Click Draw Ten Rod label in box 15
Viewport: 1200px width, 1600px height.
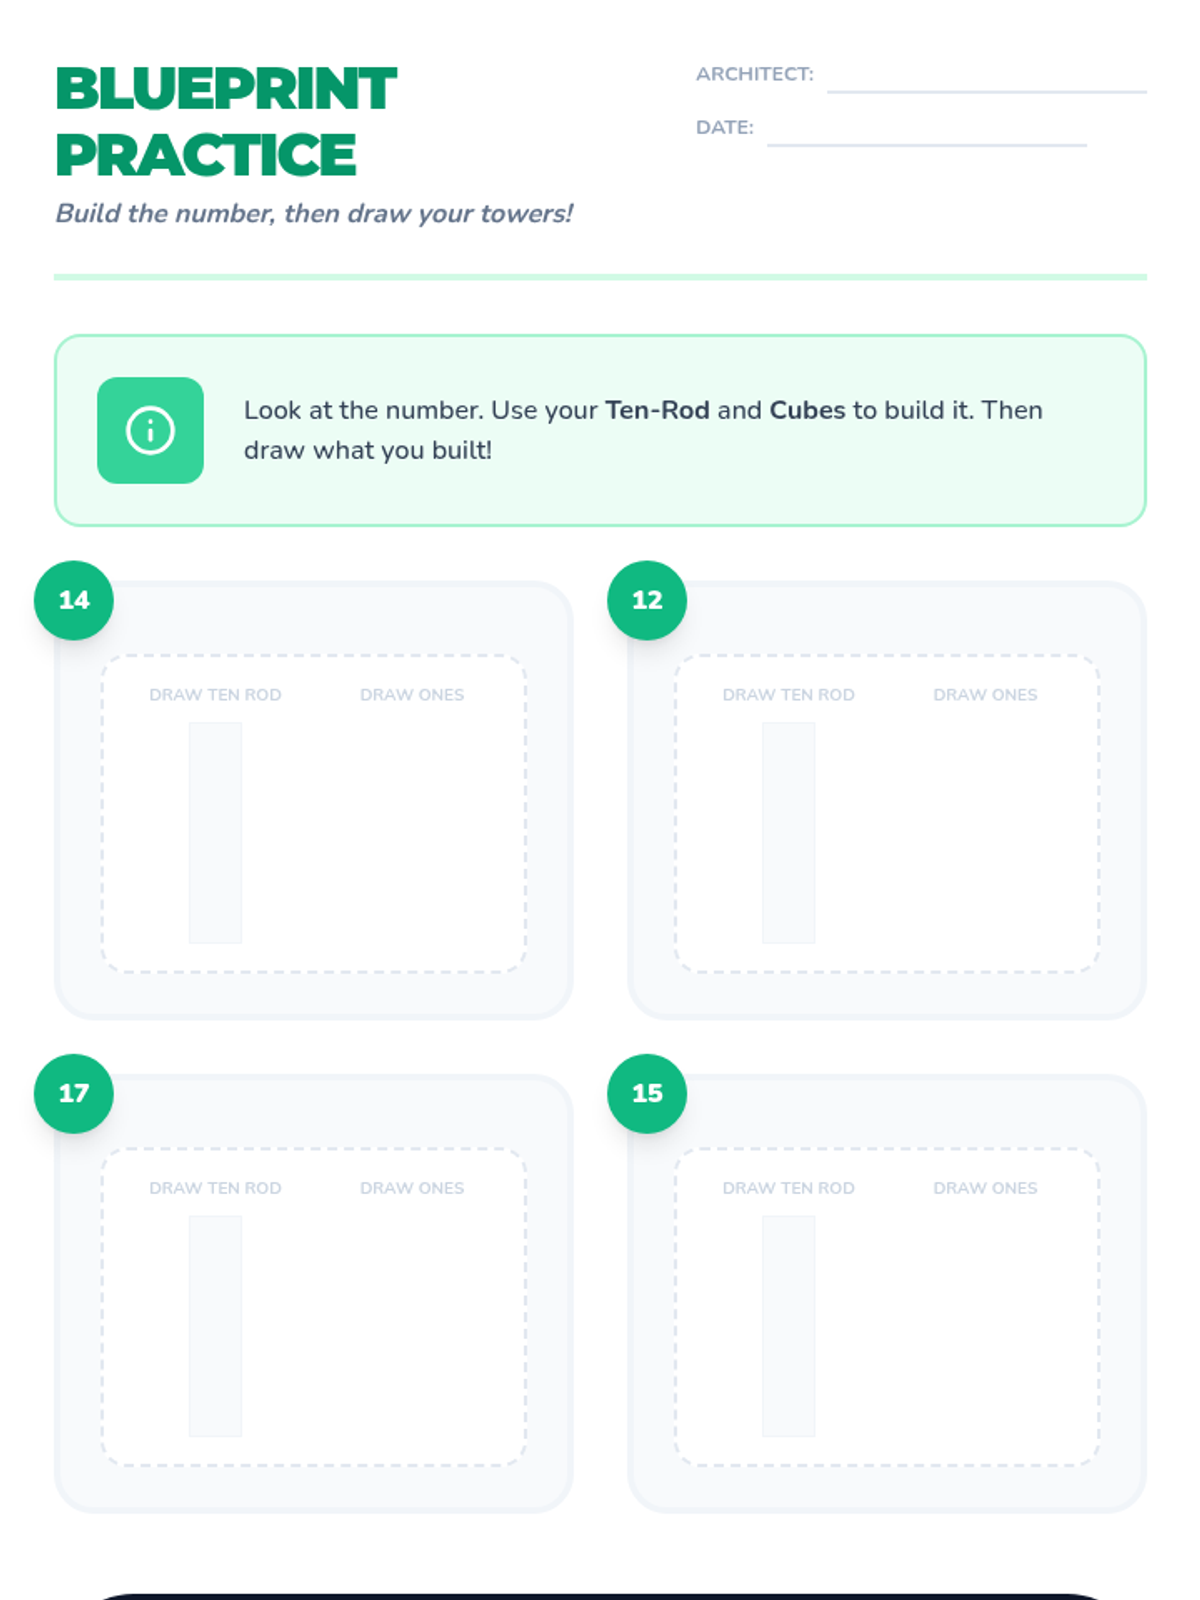coord(788,1188)
